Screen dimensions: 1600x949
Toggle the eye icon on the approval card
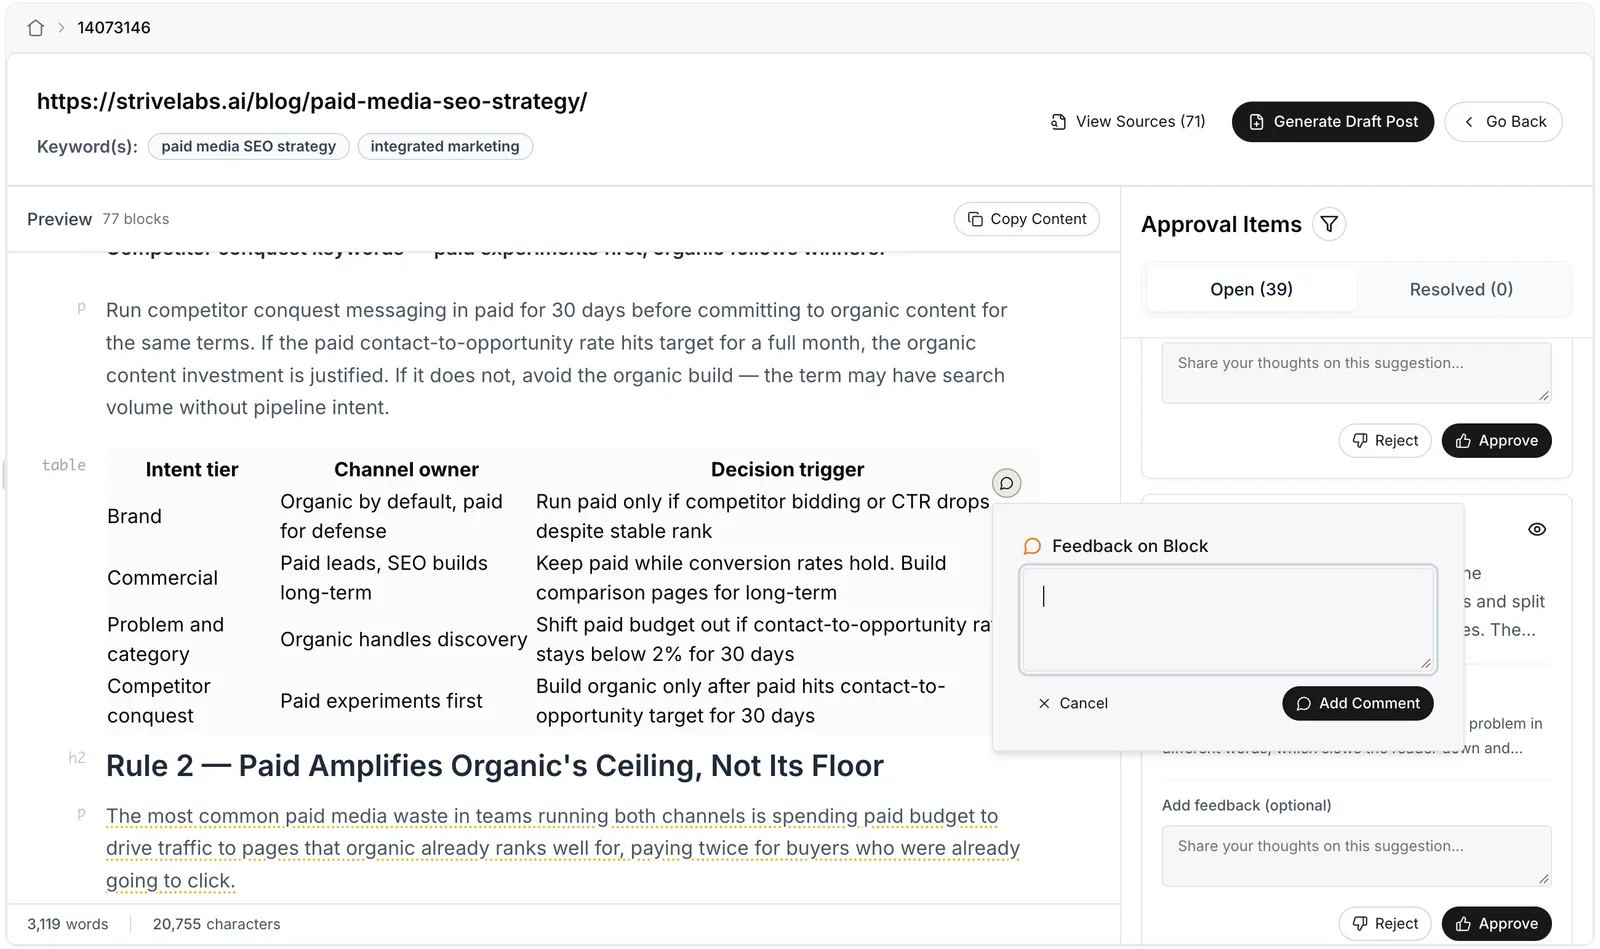pyautogui.click(x=1537, y=529)
